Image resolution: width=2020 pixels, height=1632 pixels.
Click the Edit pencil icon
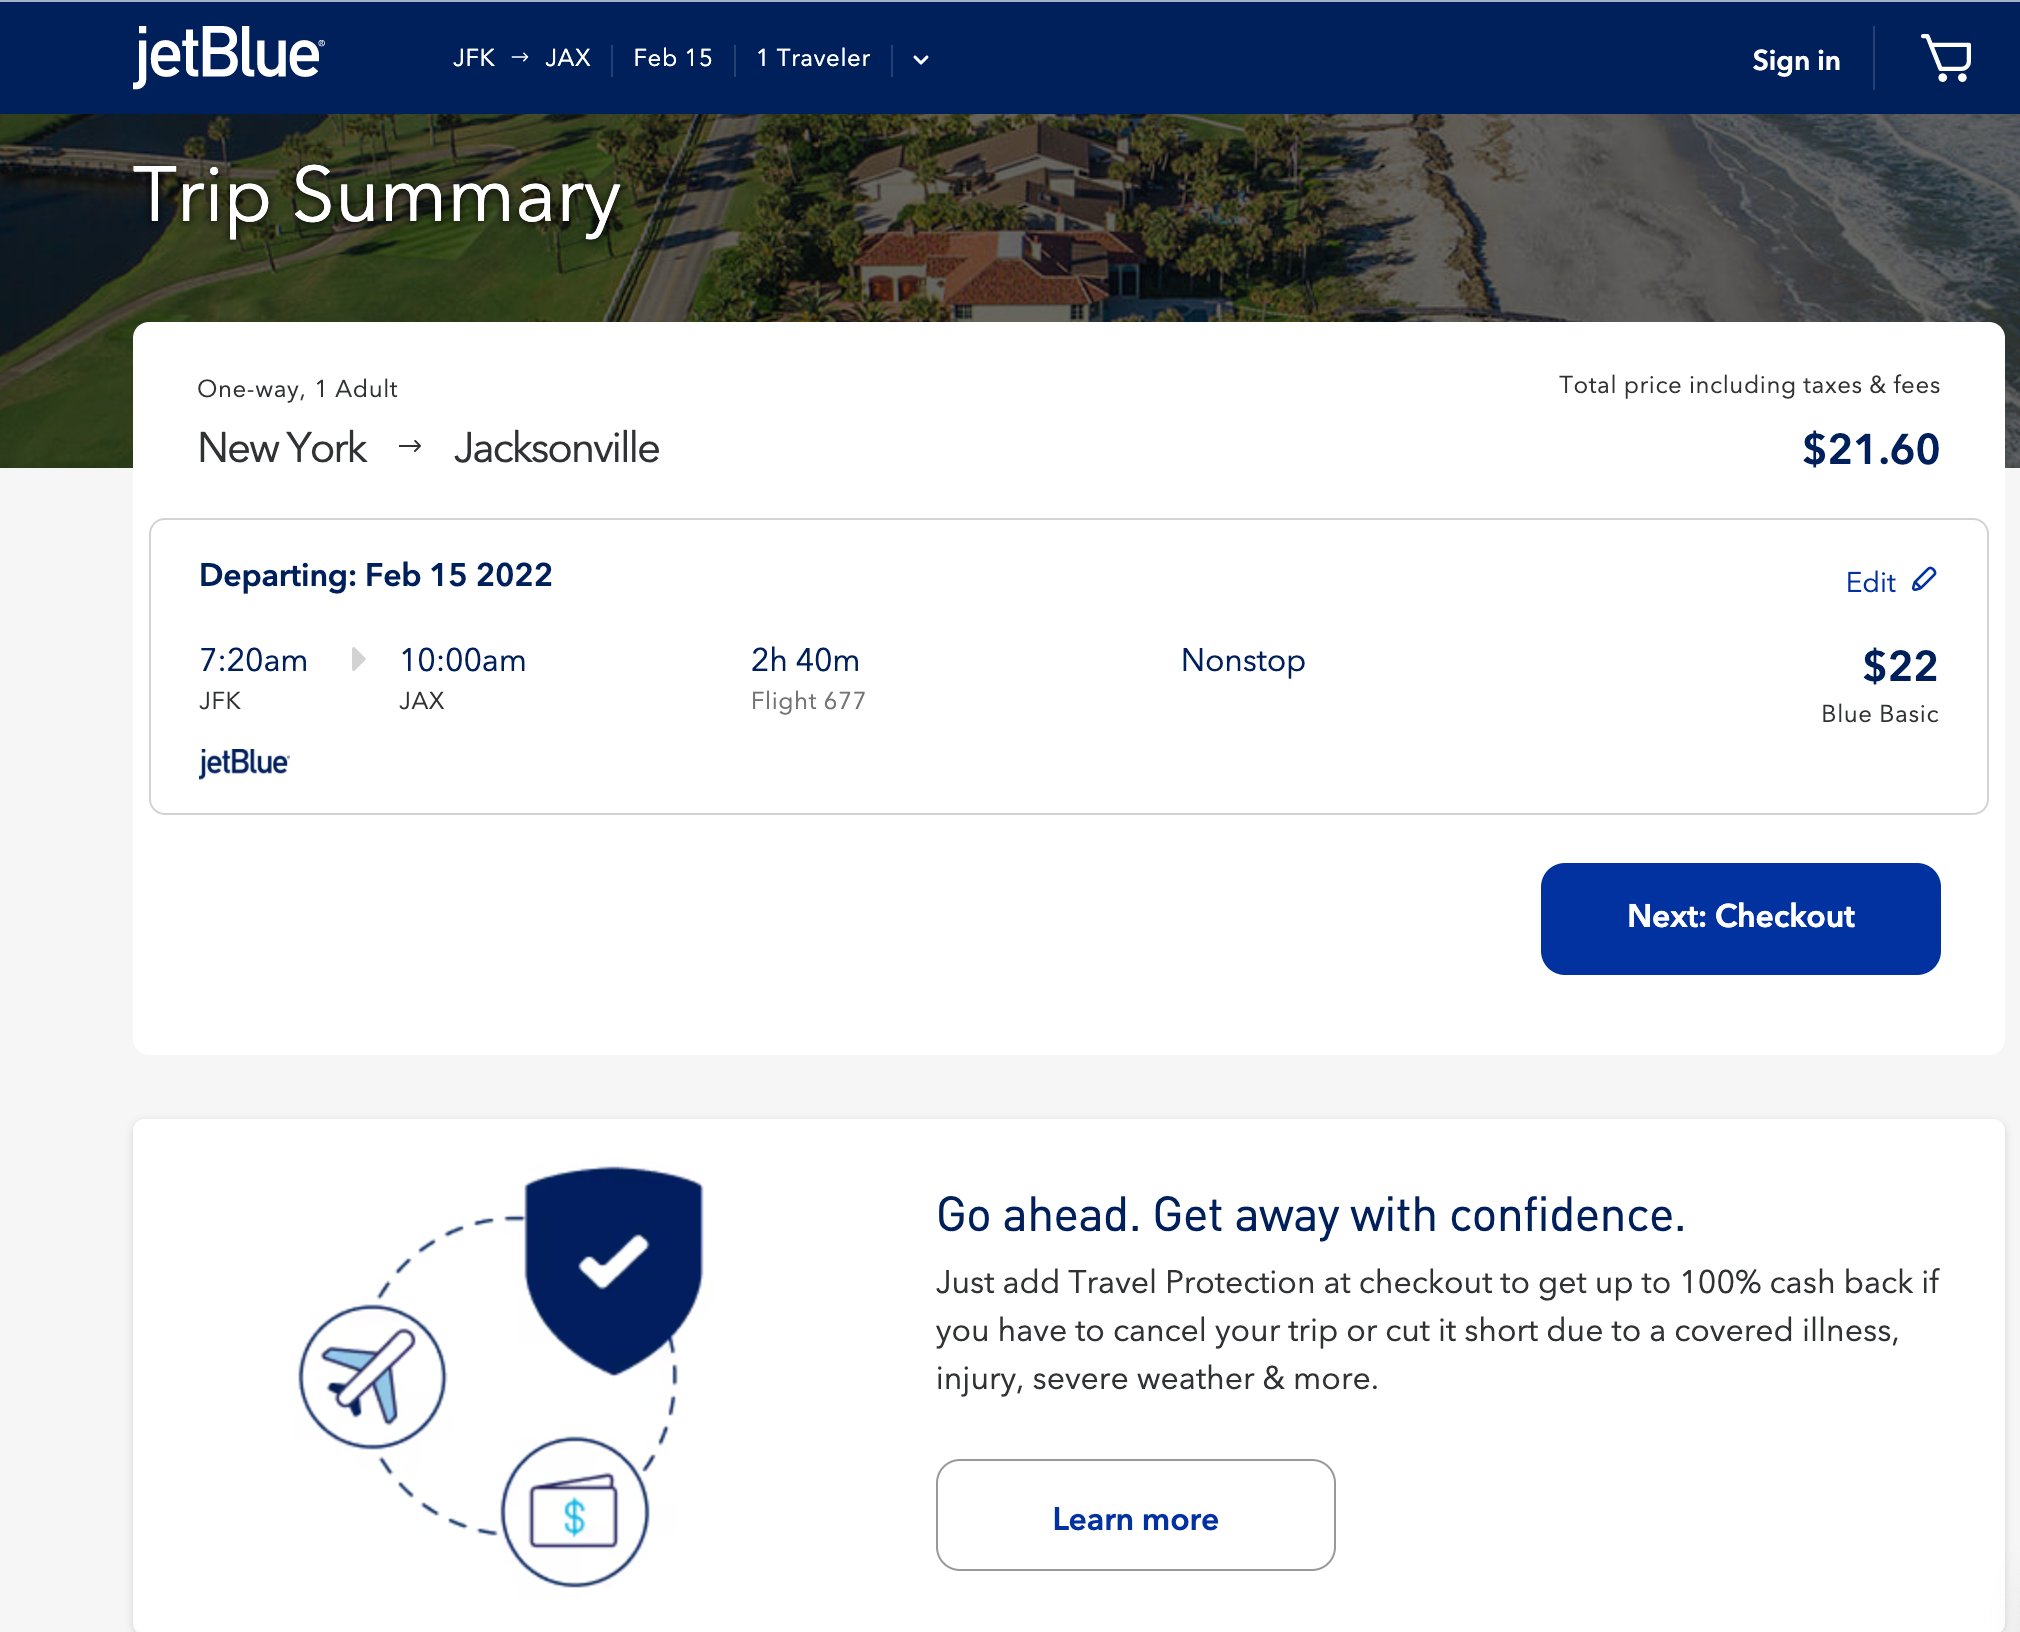[x=1924, y=580]
